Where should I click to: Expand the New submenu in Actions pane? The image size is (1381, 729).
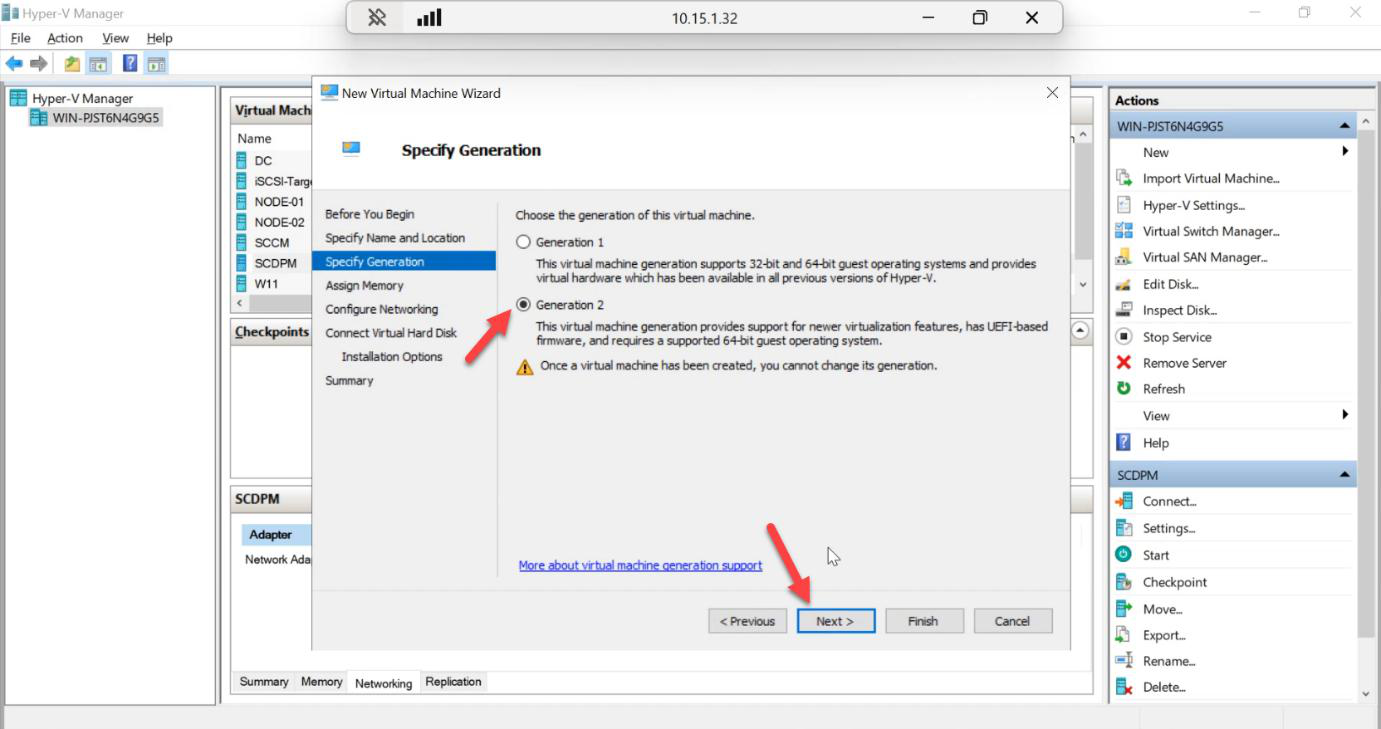coord(1345,152)
